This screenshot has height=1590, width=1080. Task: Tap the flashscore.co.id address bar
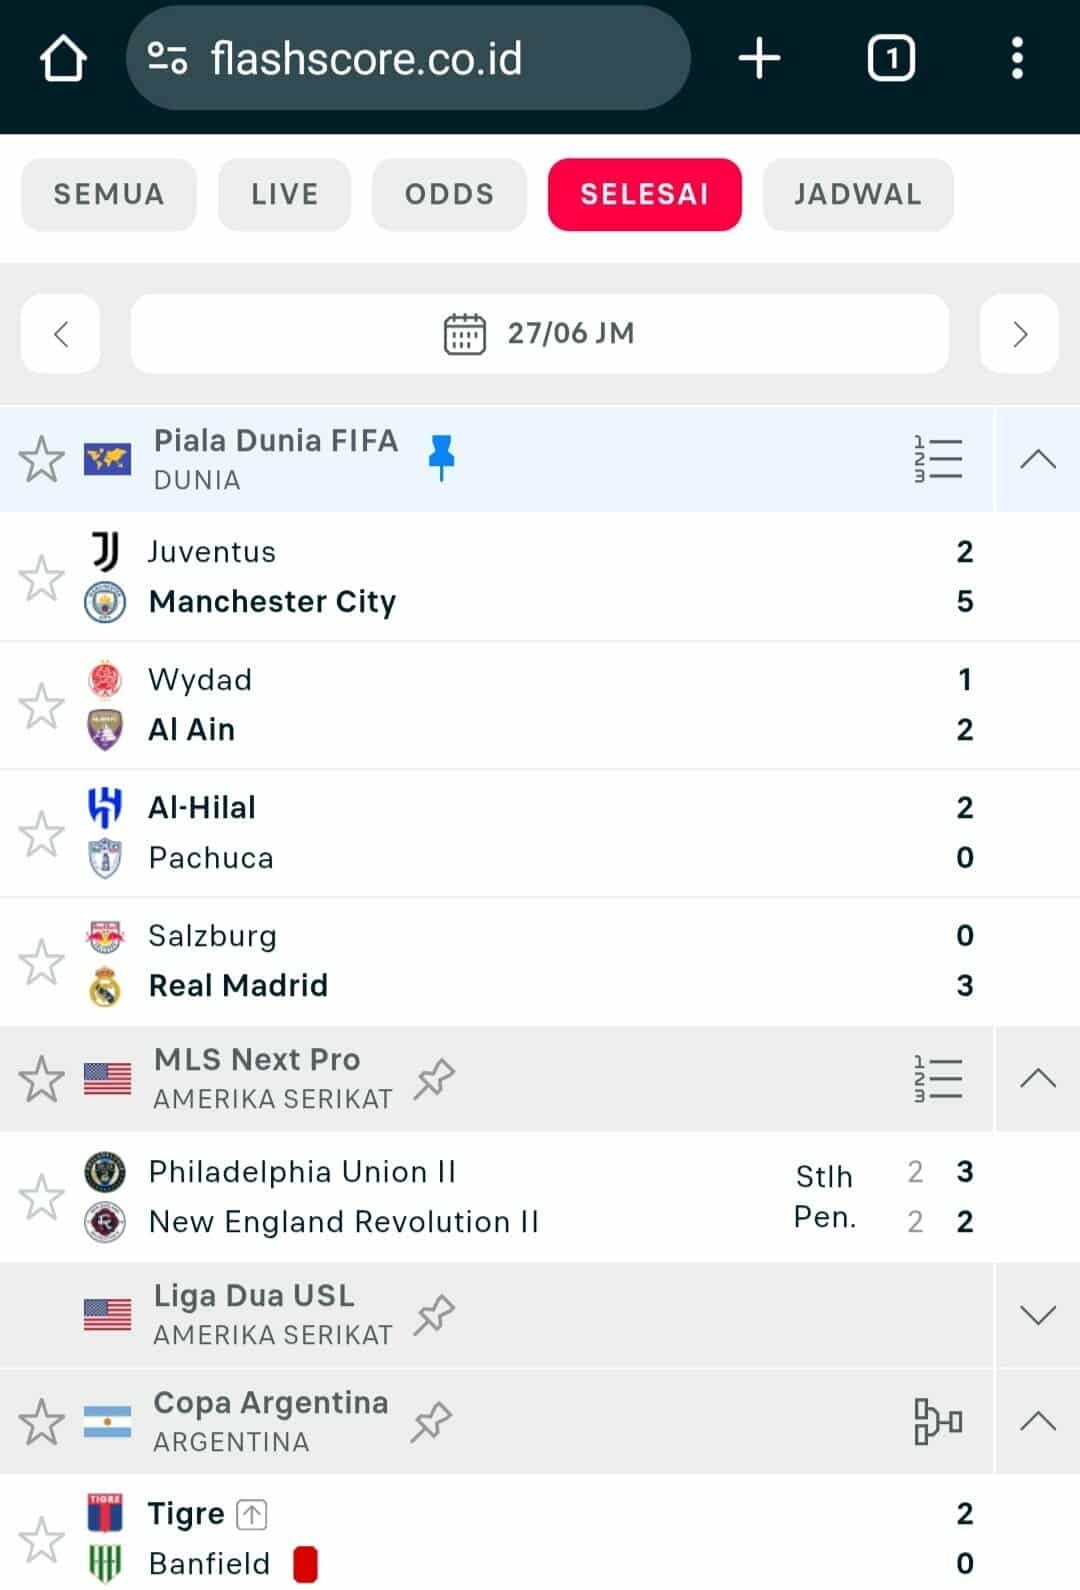[408, 58]
